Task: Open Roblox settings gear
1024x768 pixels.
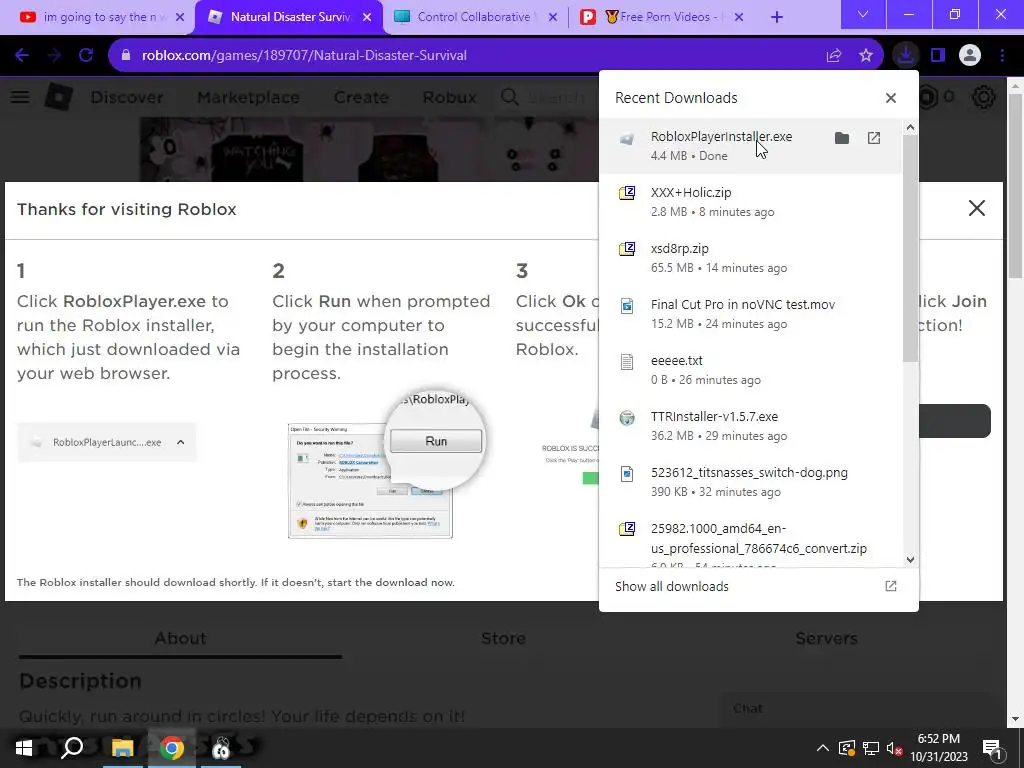Action: click(x=984, y=97)
